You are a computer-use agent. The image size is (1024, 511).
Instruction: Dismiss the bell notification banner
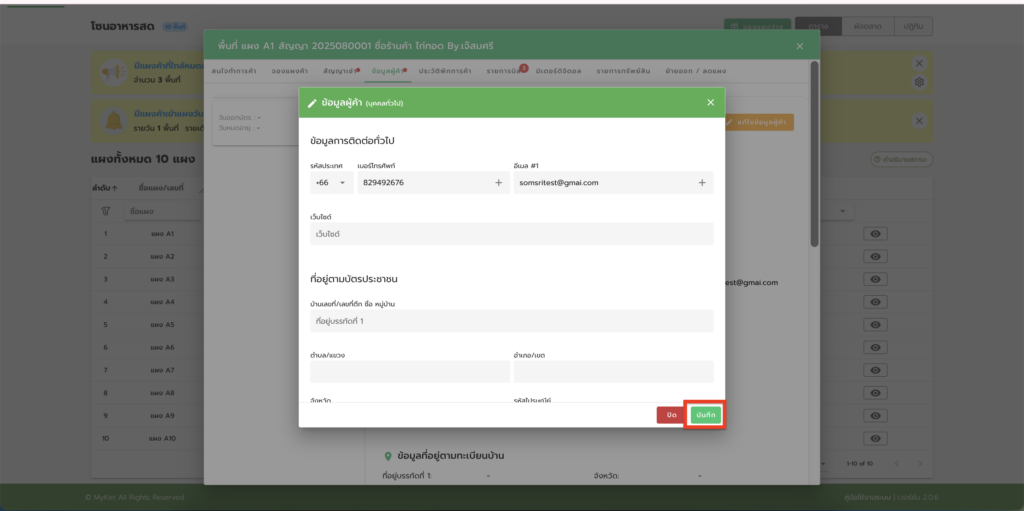[919, 121]
